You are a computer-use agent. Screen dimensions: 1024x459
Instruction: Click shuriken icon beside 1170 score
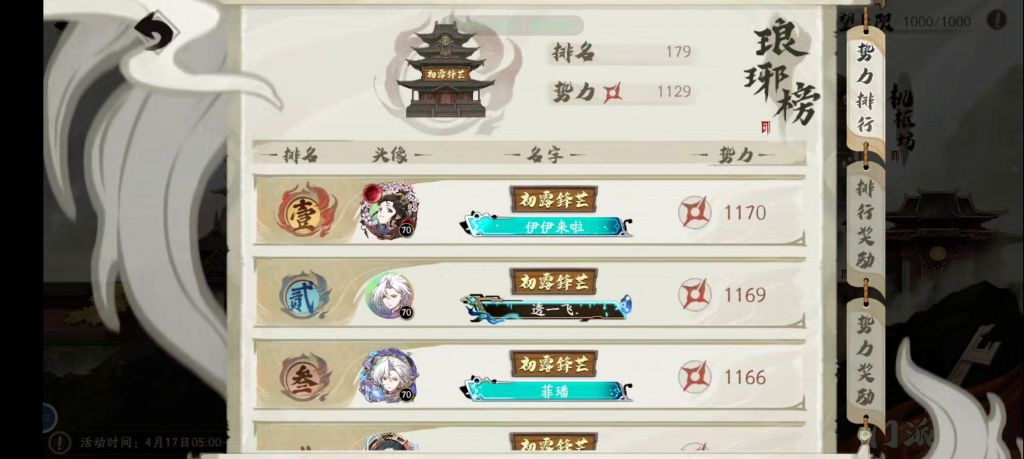tap(694, 213)
